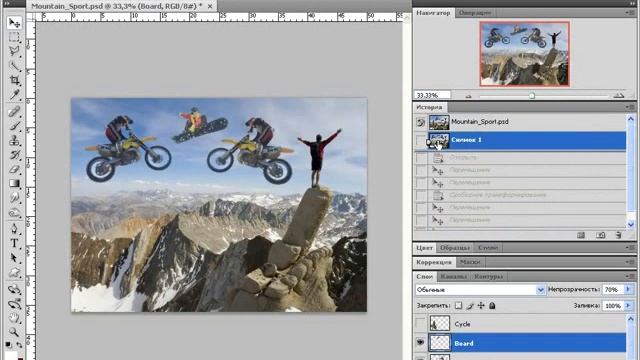Select the Path Selection tool
640x360 pixels.
[x=14, y=258]
